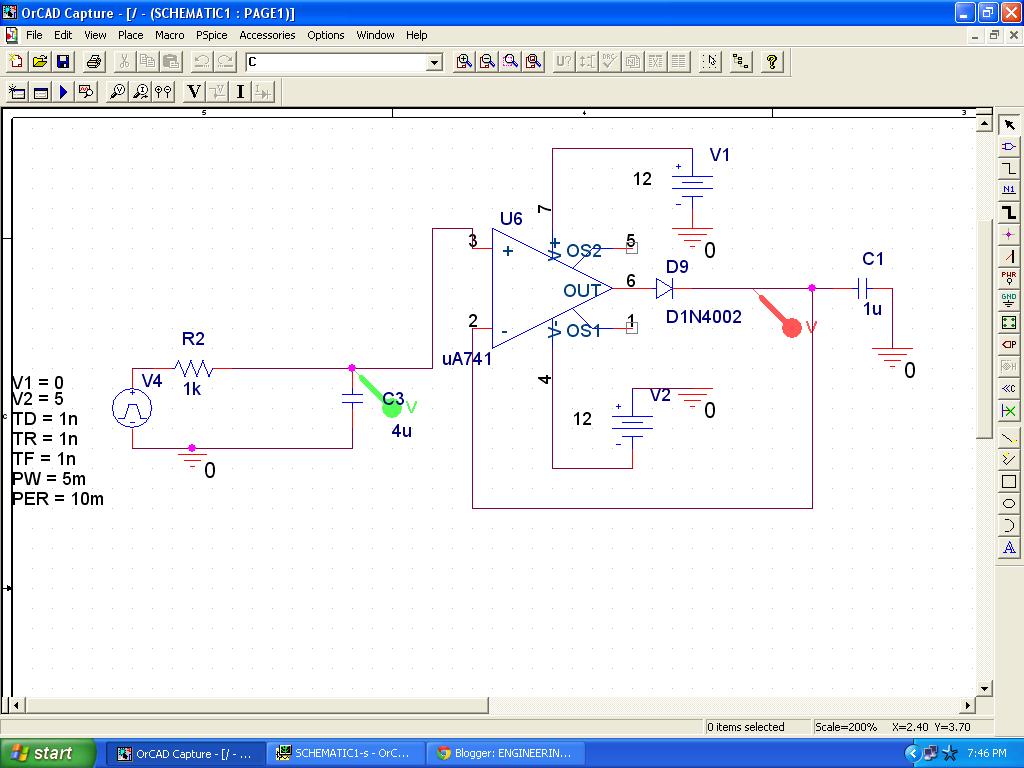
Task: Select the Current marker tool
Action: (239, 91)
